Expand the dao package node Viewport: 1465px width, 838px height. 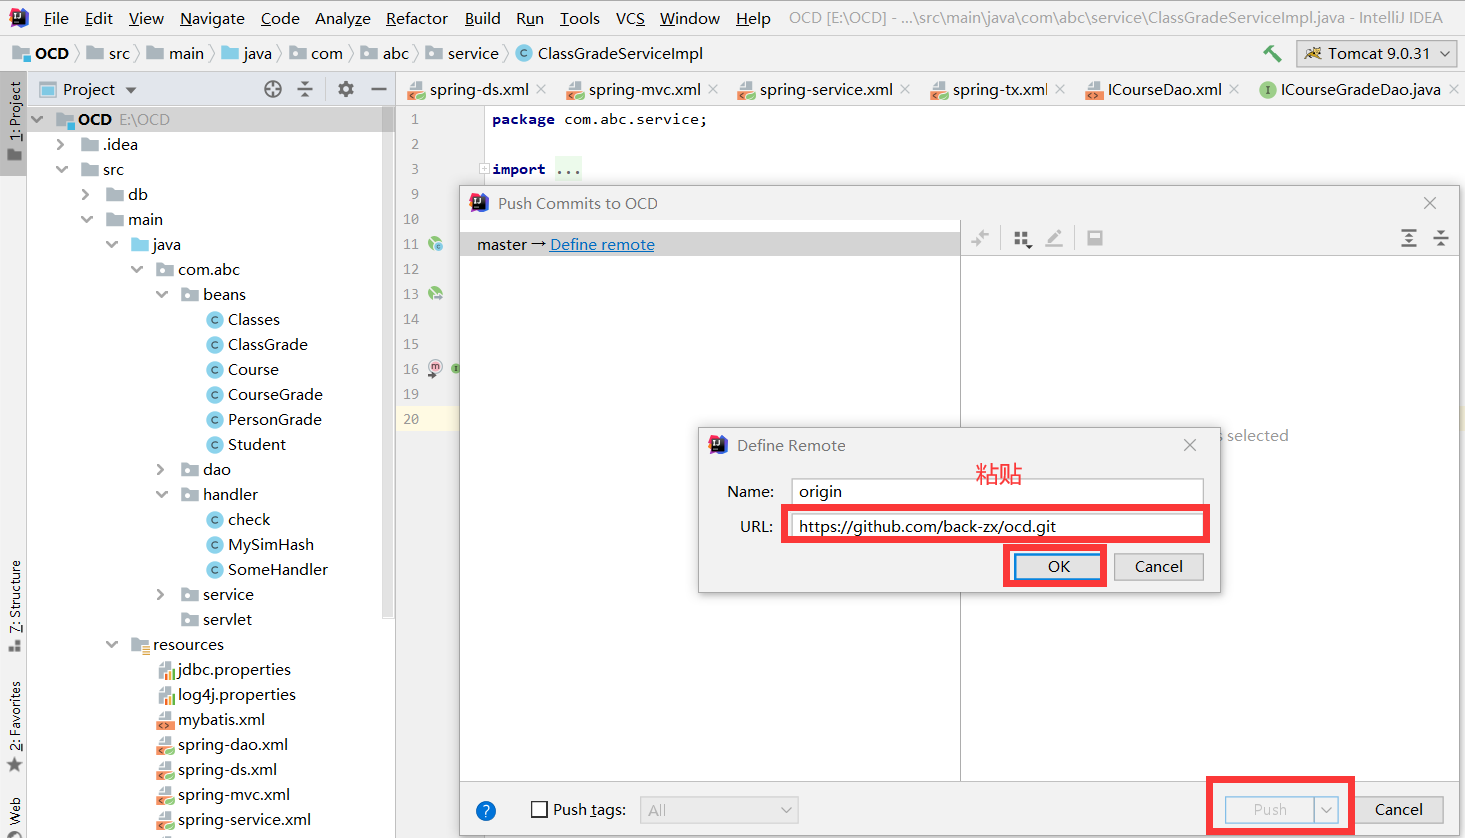point(161,469)
